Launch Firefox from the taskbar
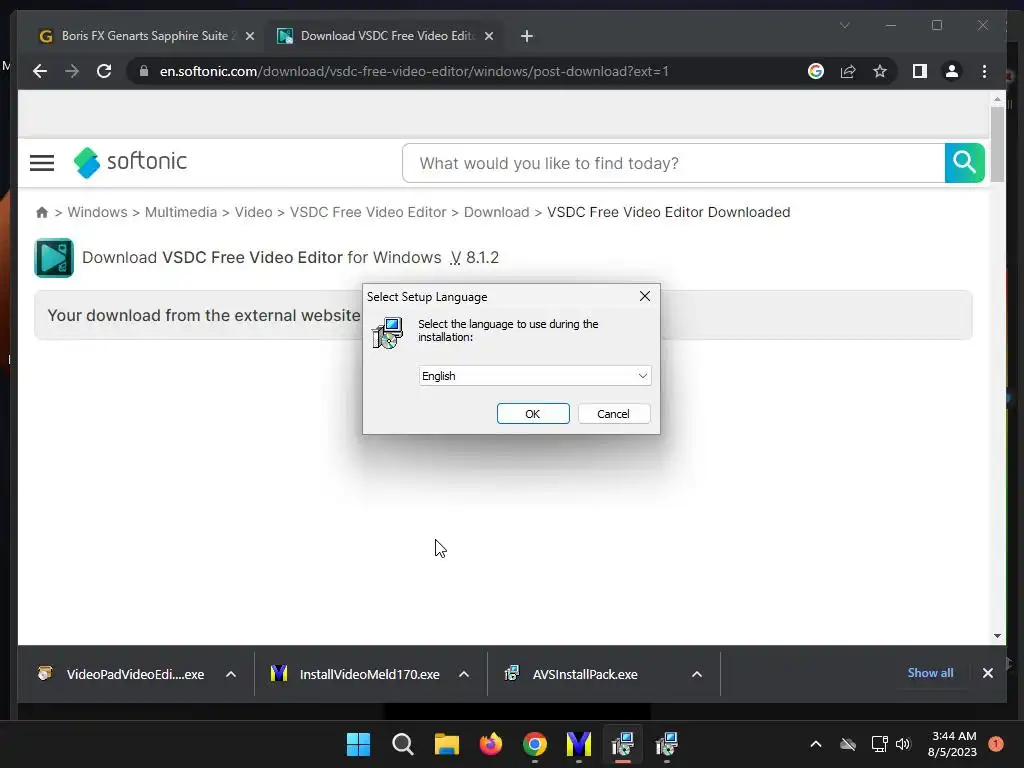1024x768 pixels. pyautogui.click(x=490, y=744)
